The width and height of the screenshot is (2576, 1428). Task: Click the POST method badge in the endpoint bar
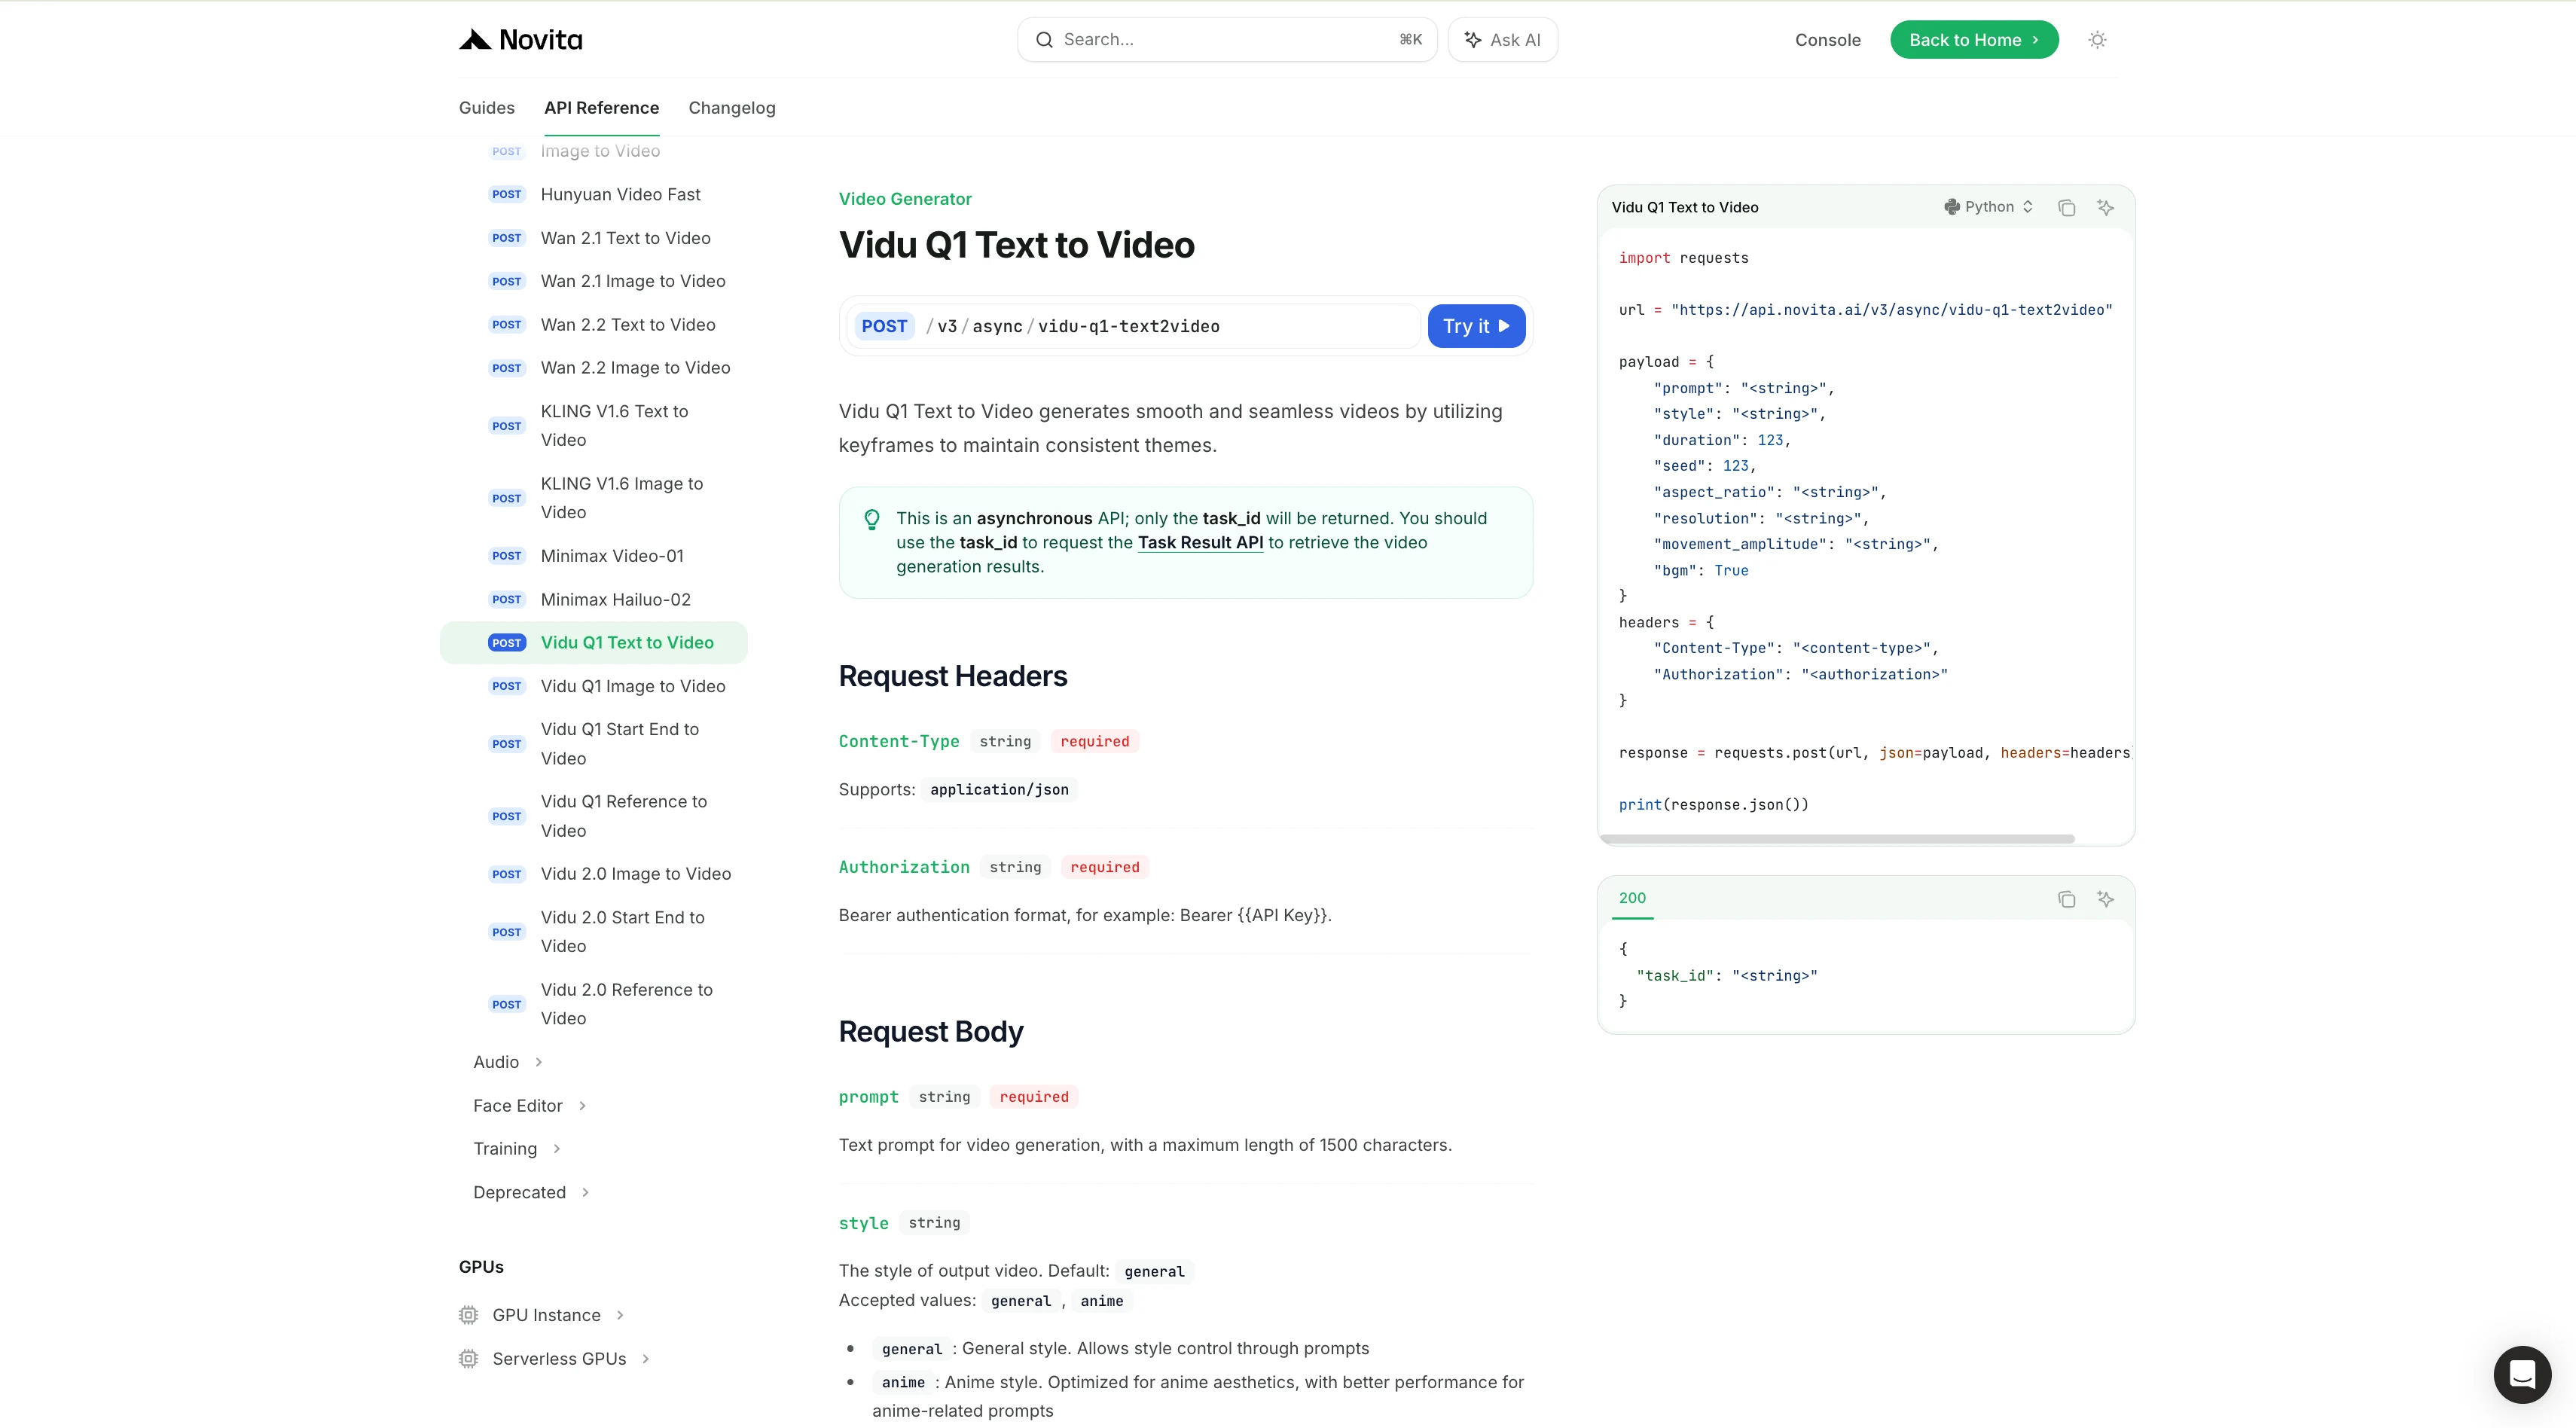click(884, 326)
